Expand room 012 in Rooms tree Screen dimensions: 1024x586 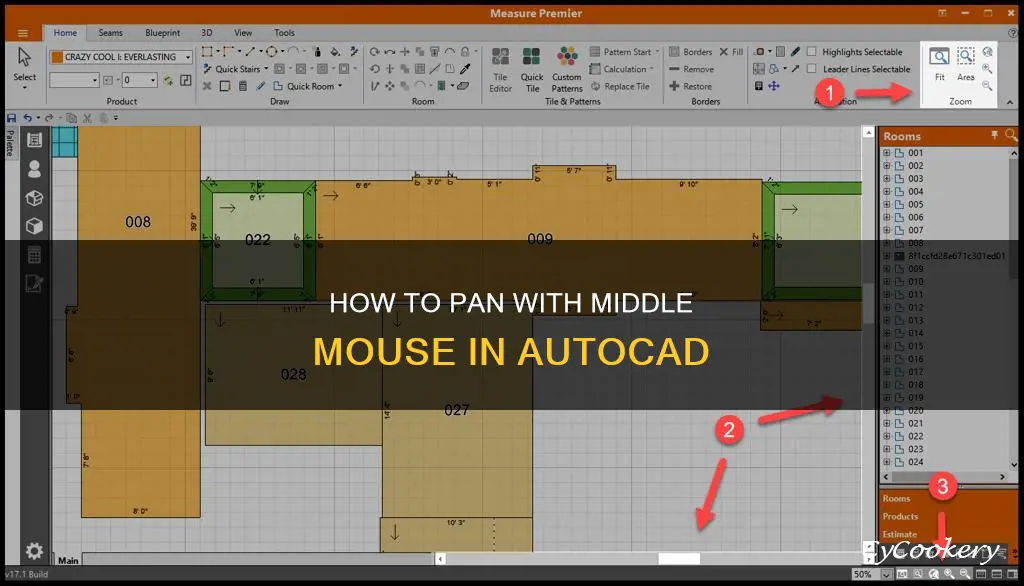(x=886, y=307)
